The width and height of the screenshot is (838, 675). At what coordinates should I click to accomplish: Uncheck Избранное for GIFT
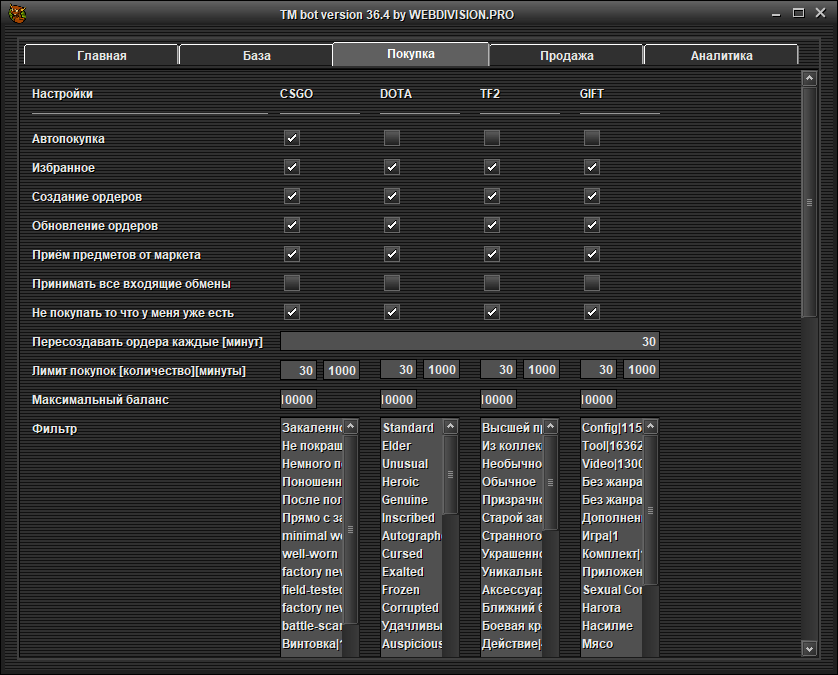coord(592,167)
